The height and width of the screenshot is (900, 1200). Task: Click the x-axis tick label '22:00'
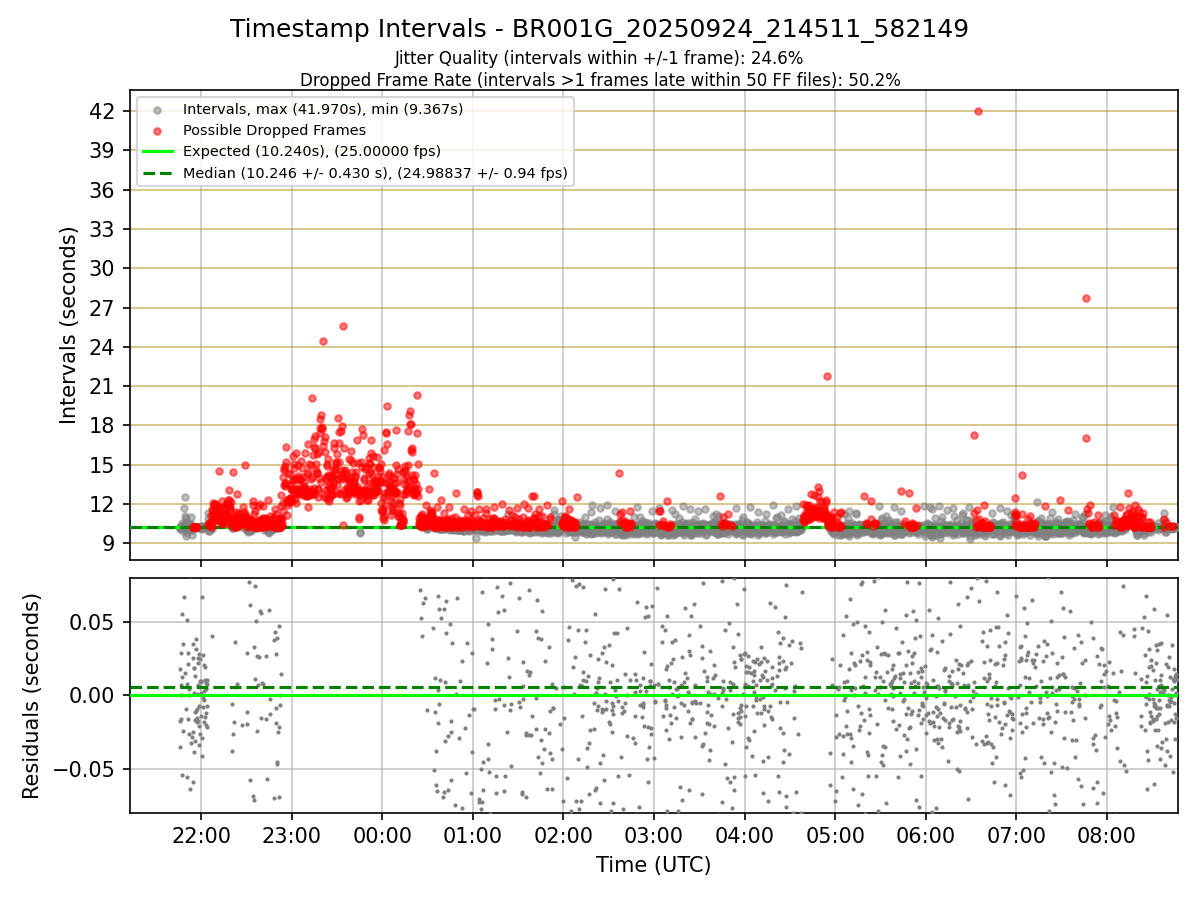click(201, 835)
